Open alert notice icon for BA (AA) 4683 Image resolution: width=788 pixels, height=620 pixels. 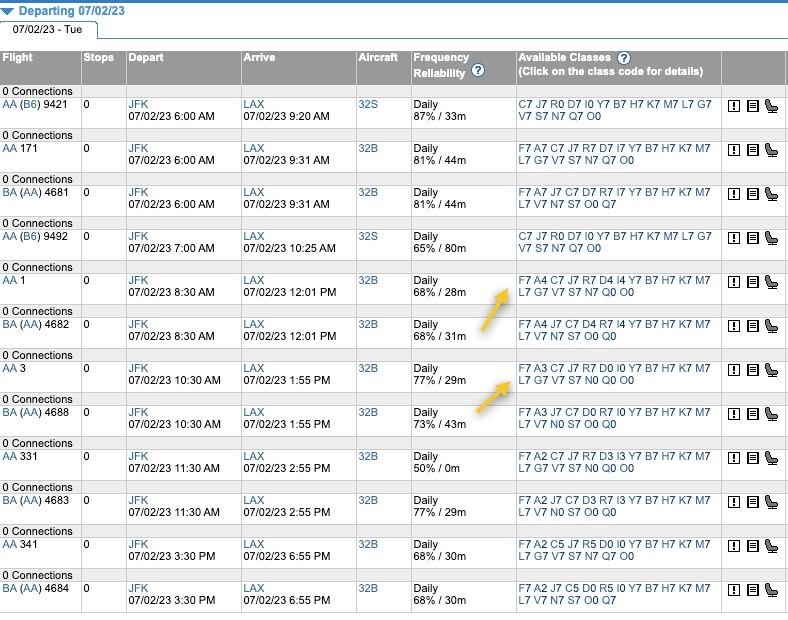[734, 502]
